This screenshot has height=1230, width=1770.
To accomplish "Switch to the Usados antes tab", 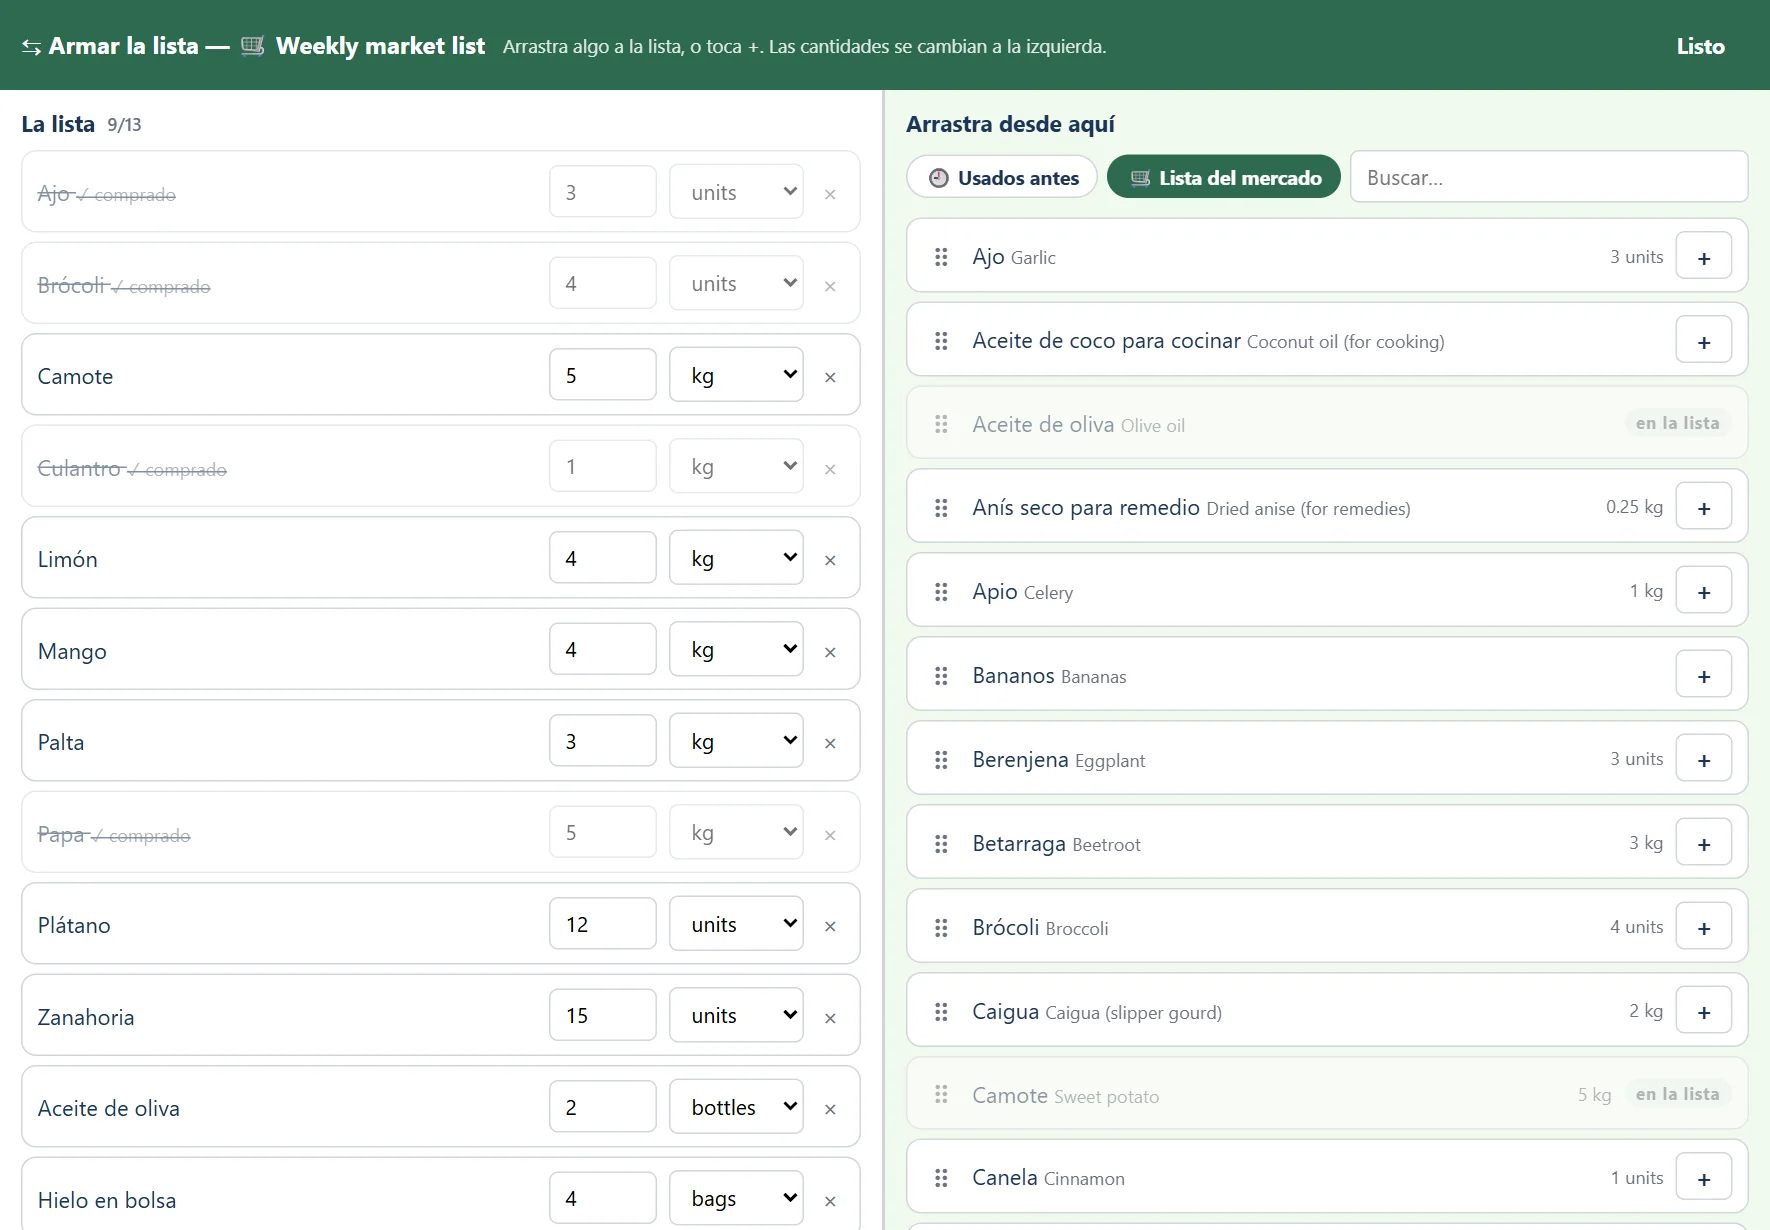I will pos(1002,178).
